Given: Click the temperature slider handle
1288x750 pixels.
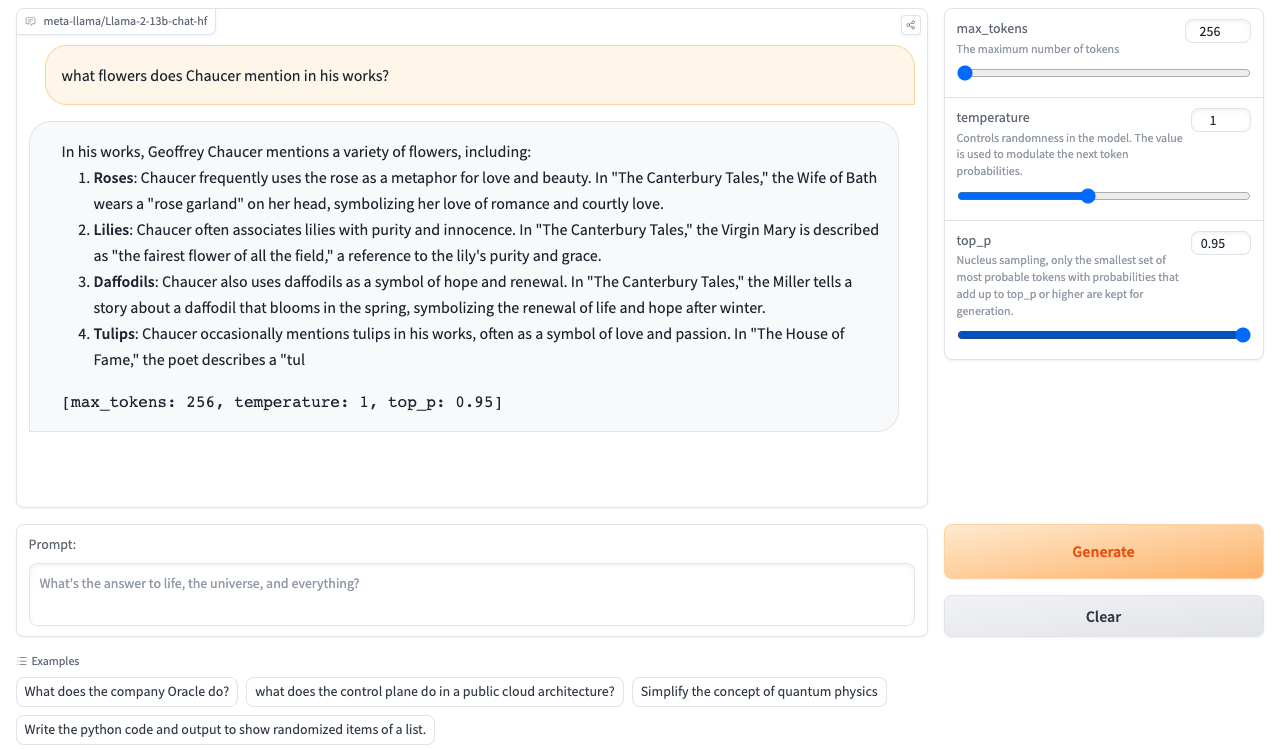Looking at the screenshot, I should click(1088, 196).
